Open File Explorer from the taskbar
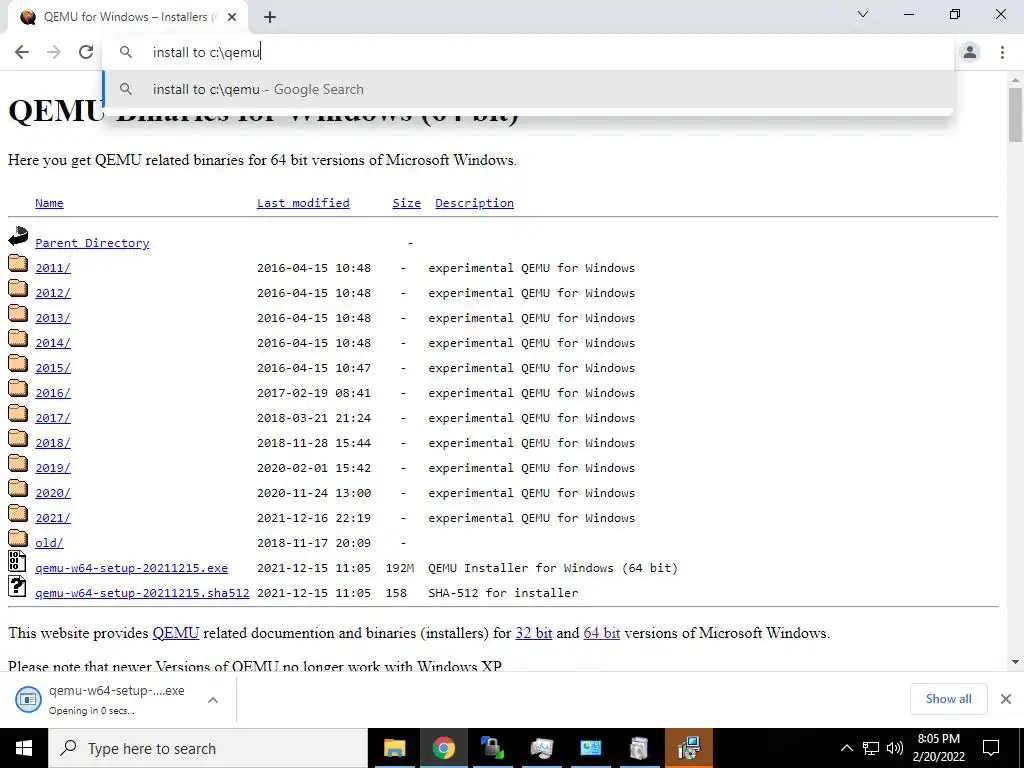The width and height of the screenshot is (1024, 768). tap(394, 748)
